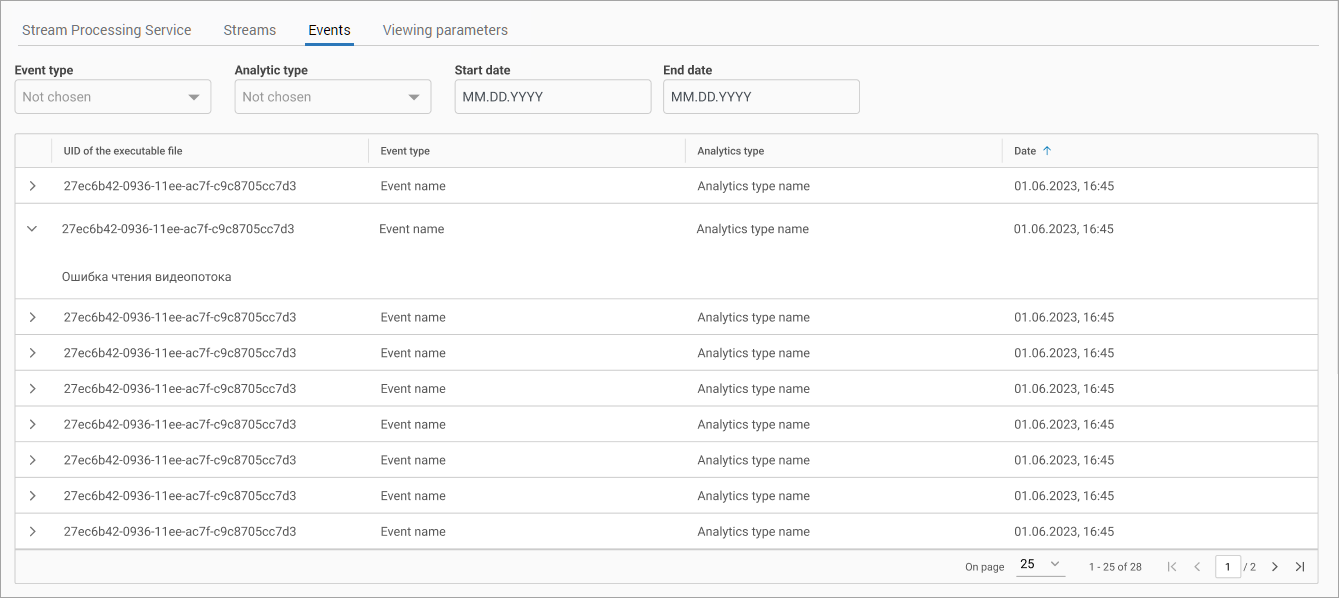1339x598 pixels.
Task: Collapse the expanded second event row
Action: pyautogui.click(x=32, y=229)
